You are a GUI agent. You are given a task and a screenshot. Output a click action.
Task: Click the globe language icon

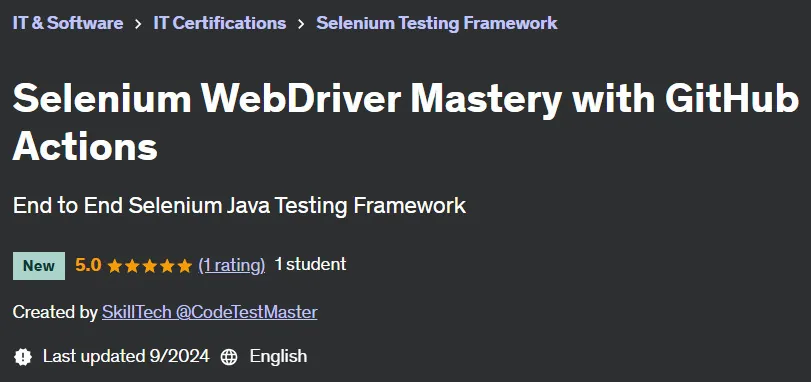point(229,357)
